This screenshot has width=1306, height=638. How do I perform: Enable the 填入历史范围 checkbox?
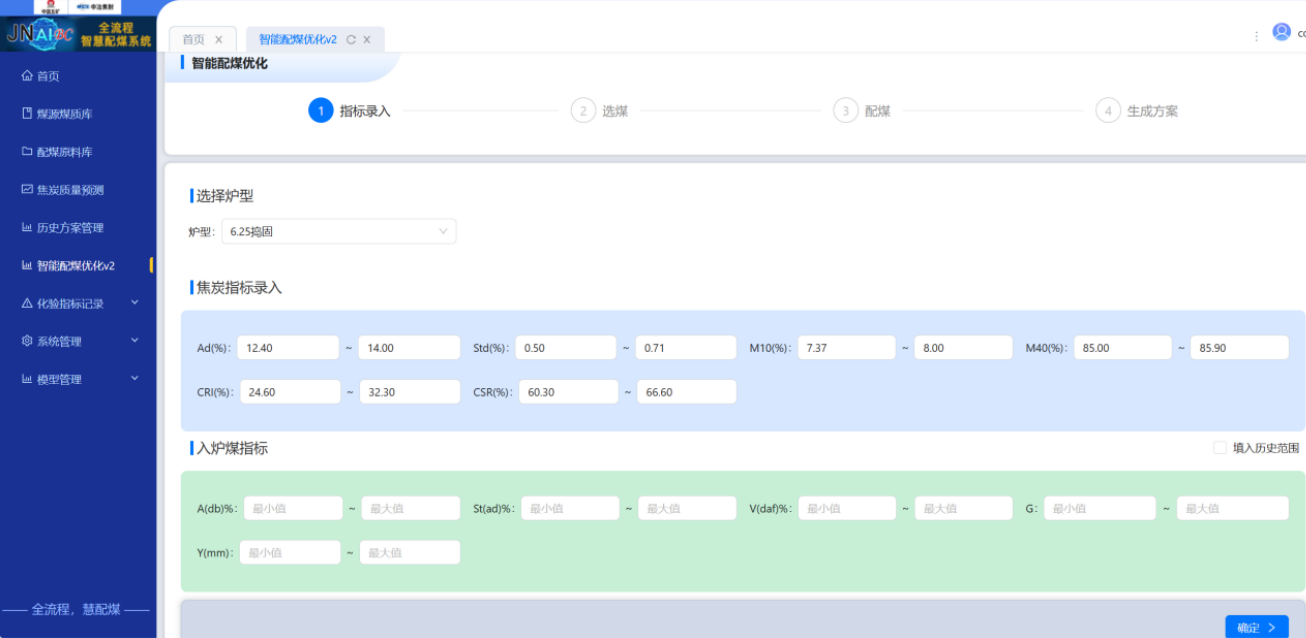point(1219,448)
